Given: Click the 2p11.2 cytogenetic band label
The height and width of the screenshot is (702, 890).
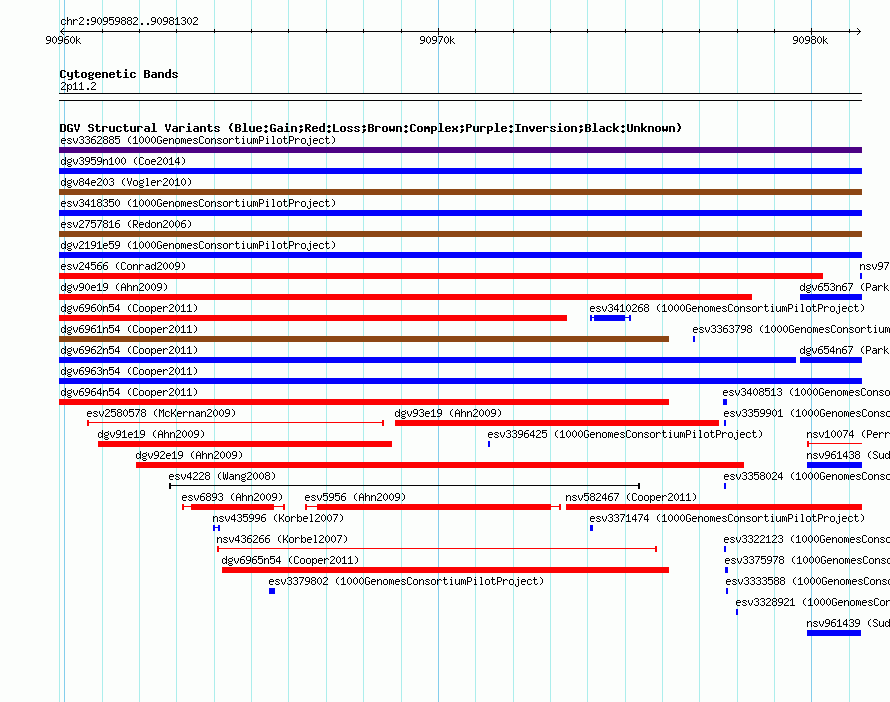Looking at the screenshot, I should 78,86.
